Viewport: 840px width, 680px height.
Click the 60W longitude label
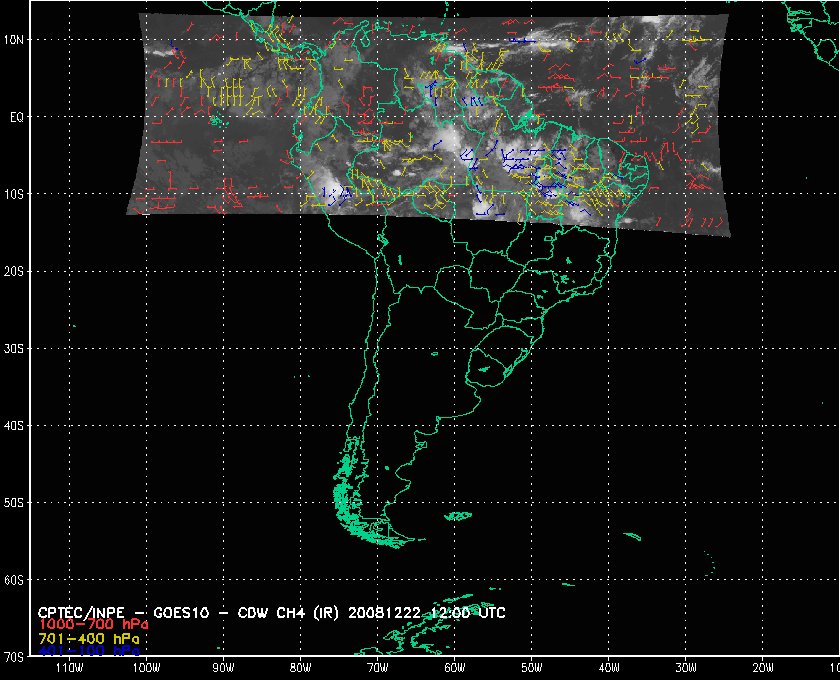455,668
